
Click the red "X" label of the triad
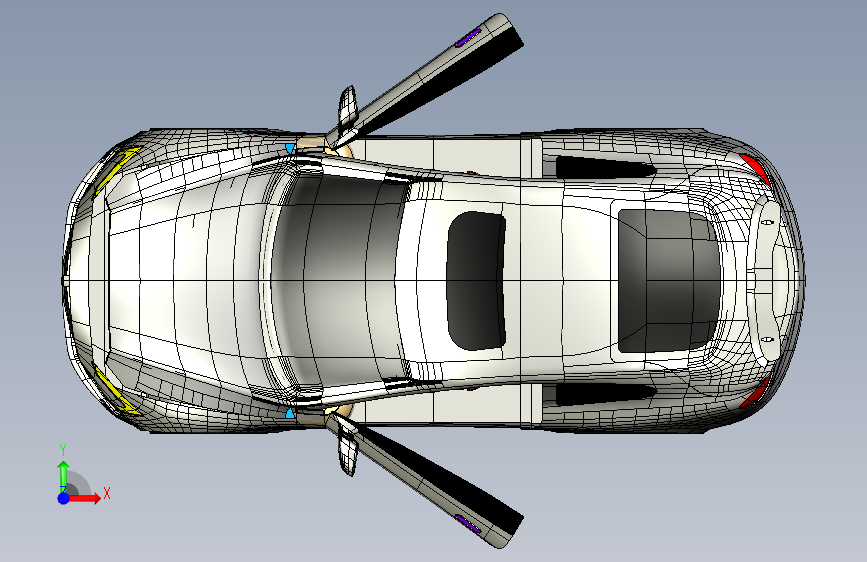pos(107,493)
